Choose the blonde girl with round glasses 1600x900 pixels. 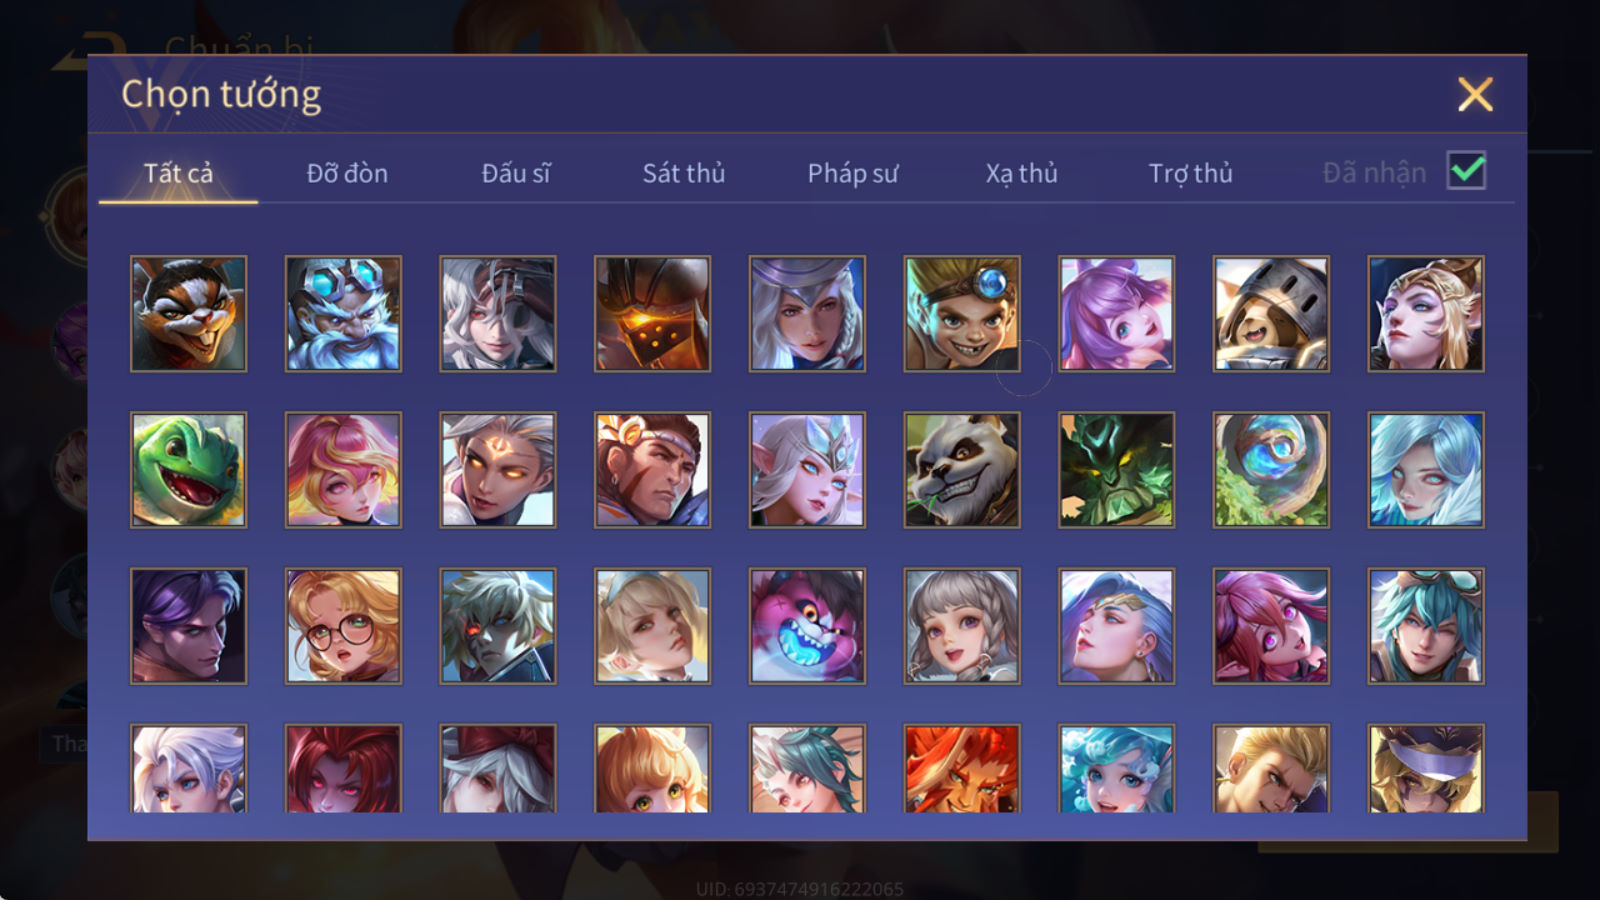click(x=343, y=626)
